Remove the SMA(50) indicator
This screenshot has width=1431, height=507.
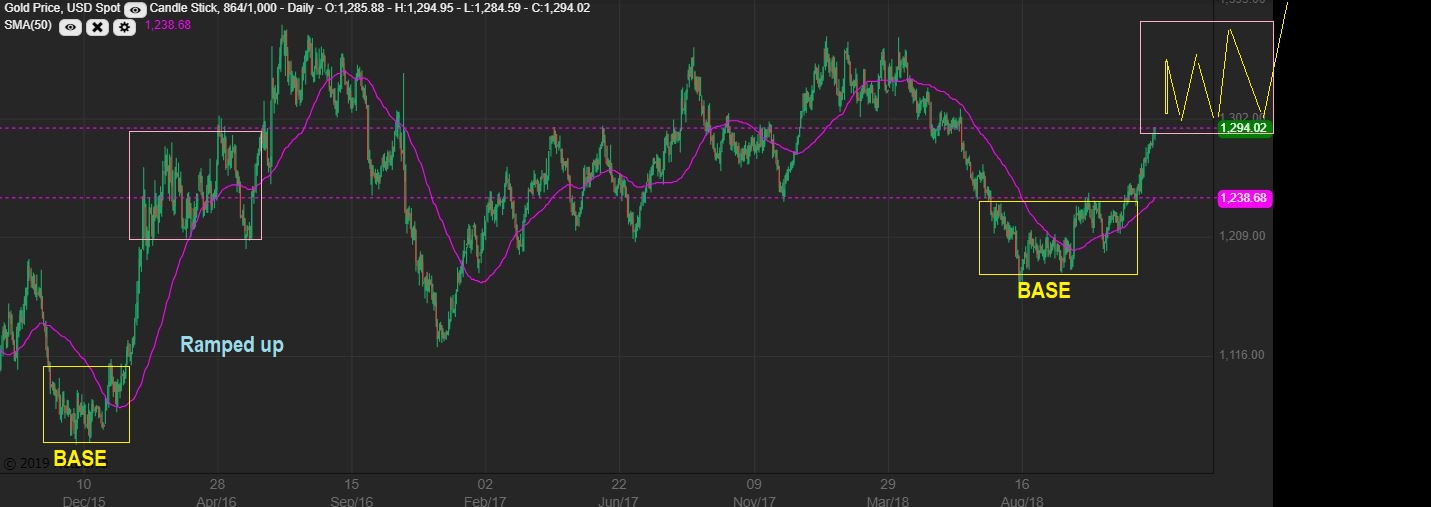97,27
